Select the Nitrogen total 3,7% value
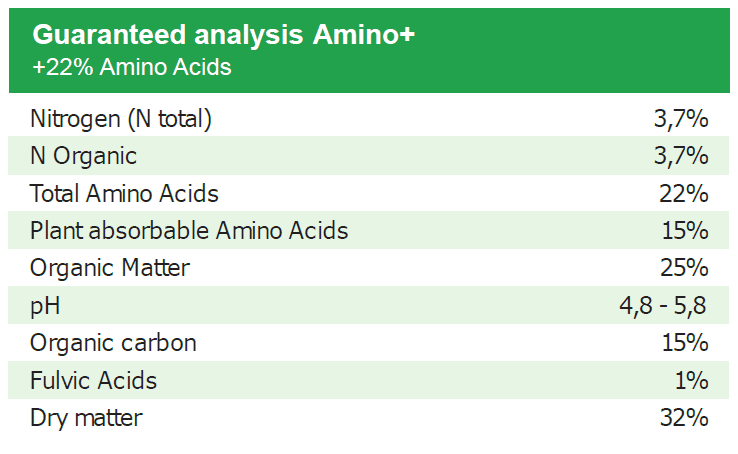 [681, 119]
